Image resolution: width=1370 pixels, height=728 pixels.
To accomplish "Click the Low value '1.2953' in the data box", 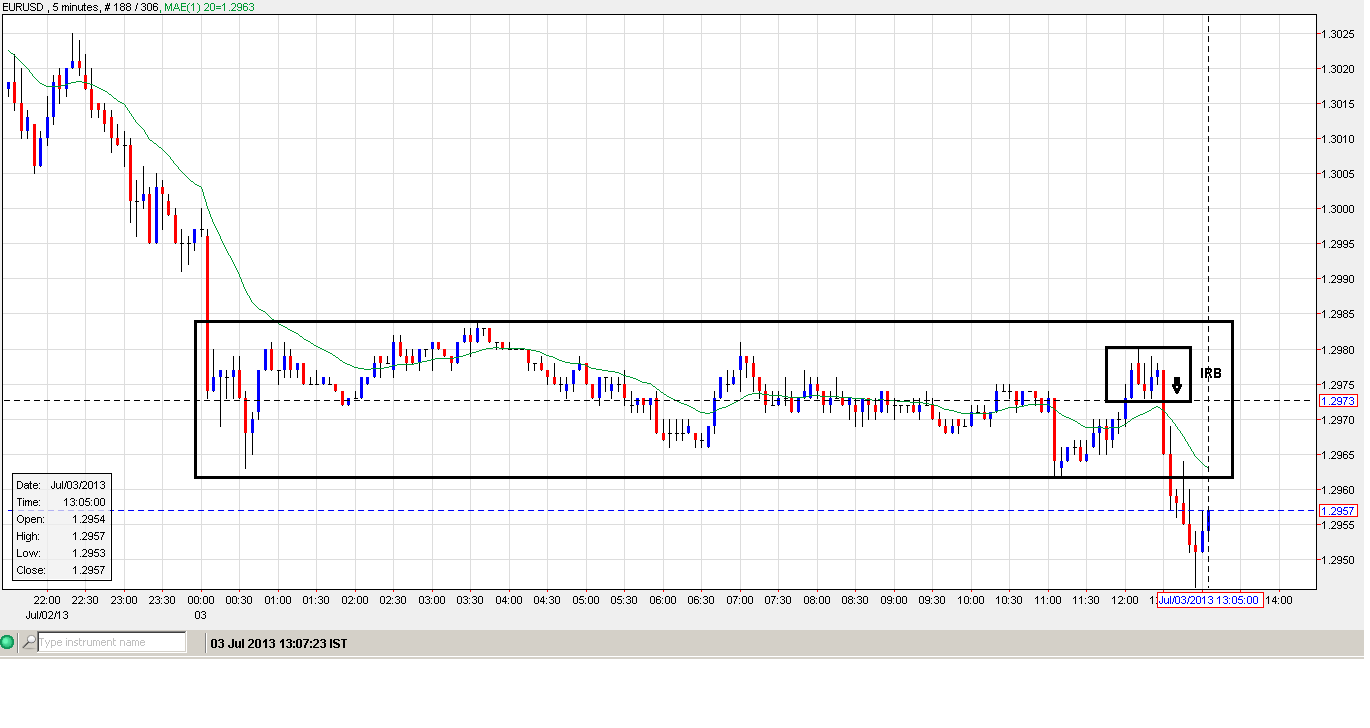I will coord(89,553).
